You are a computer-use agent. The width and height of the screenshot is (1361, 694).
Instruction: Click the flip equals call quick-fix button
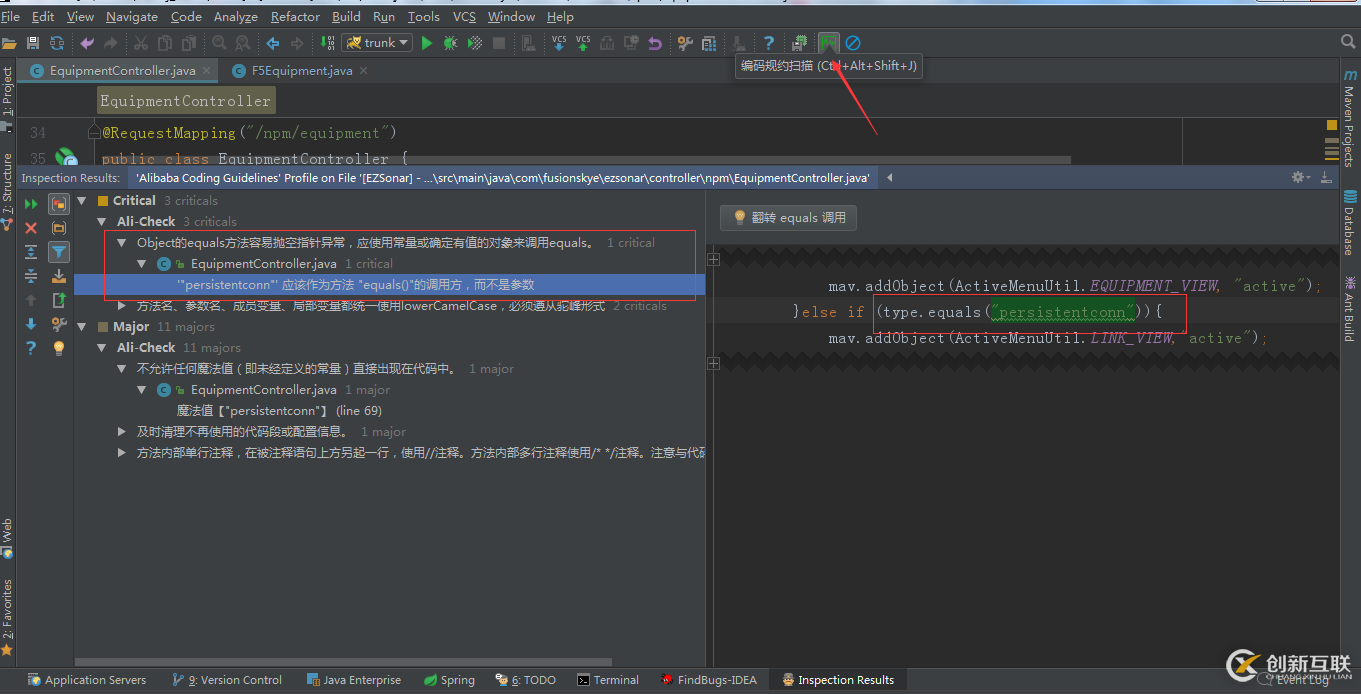point(788,217)
